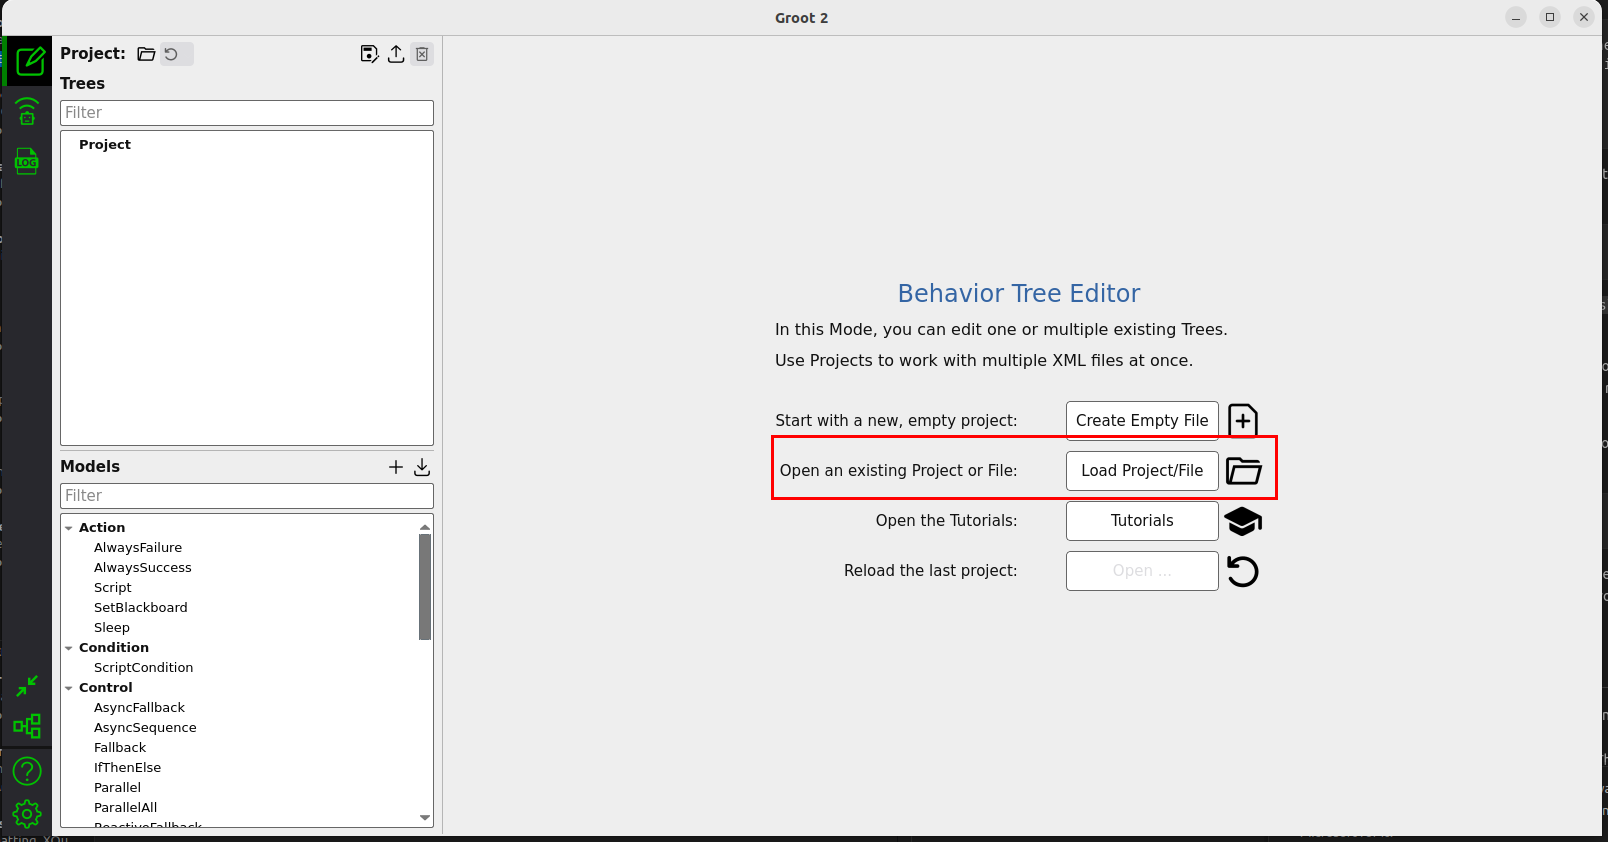Image resolution: width=1608 pixels, height=842 pixels.
Task: Select Parallel model
Action: point(118,787)
